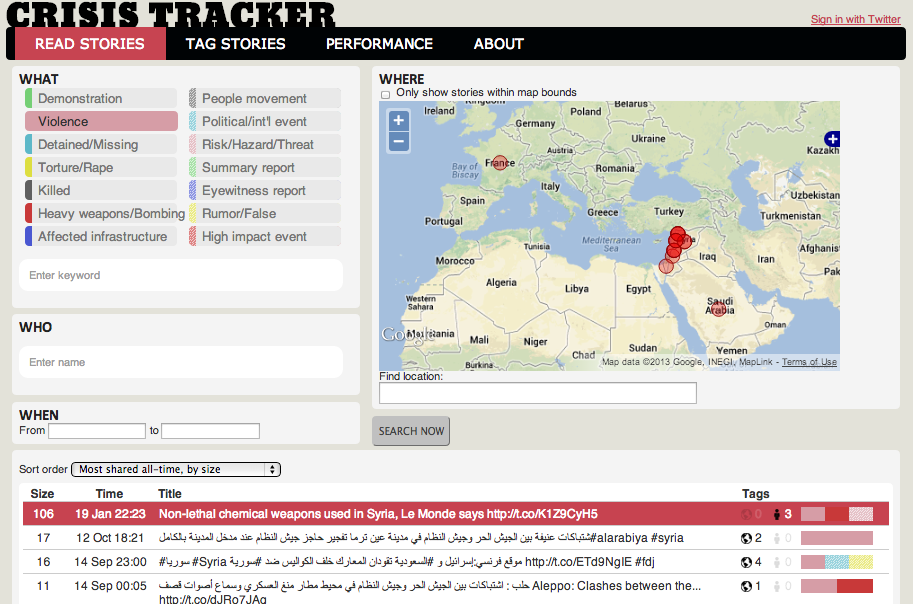Open the Tag Stories tab

pyautogui.click(x=235, y=44)
